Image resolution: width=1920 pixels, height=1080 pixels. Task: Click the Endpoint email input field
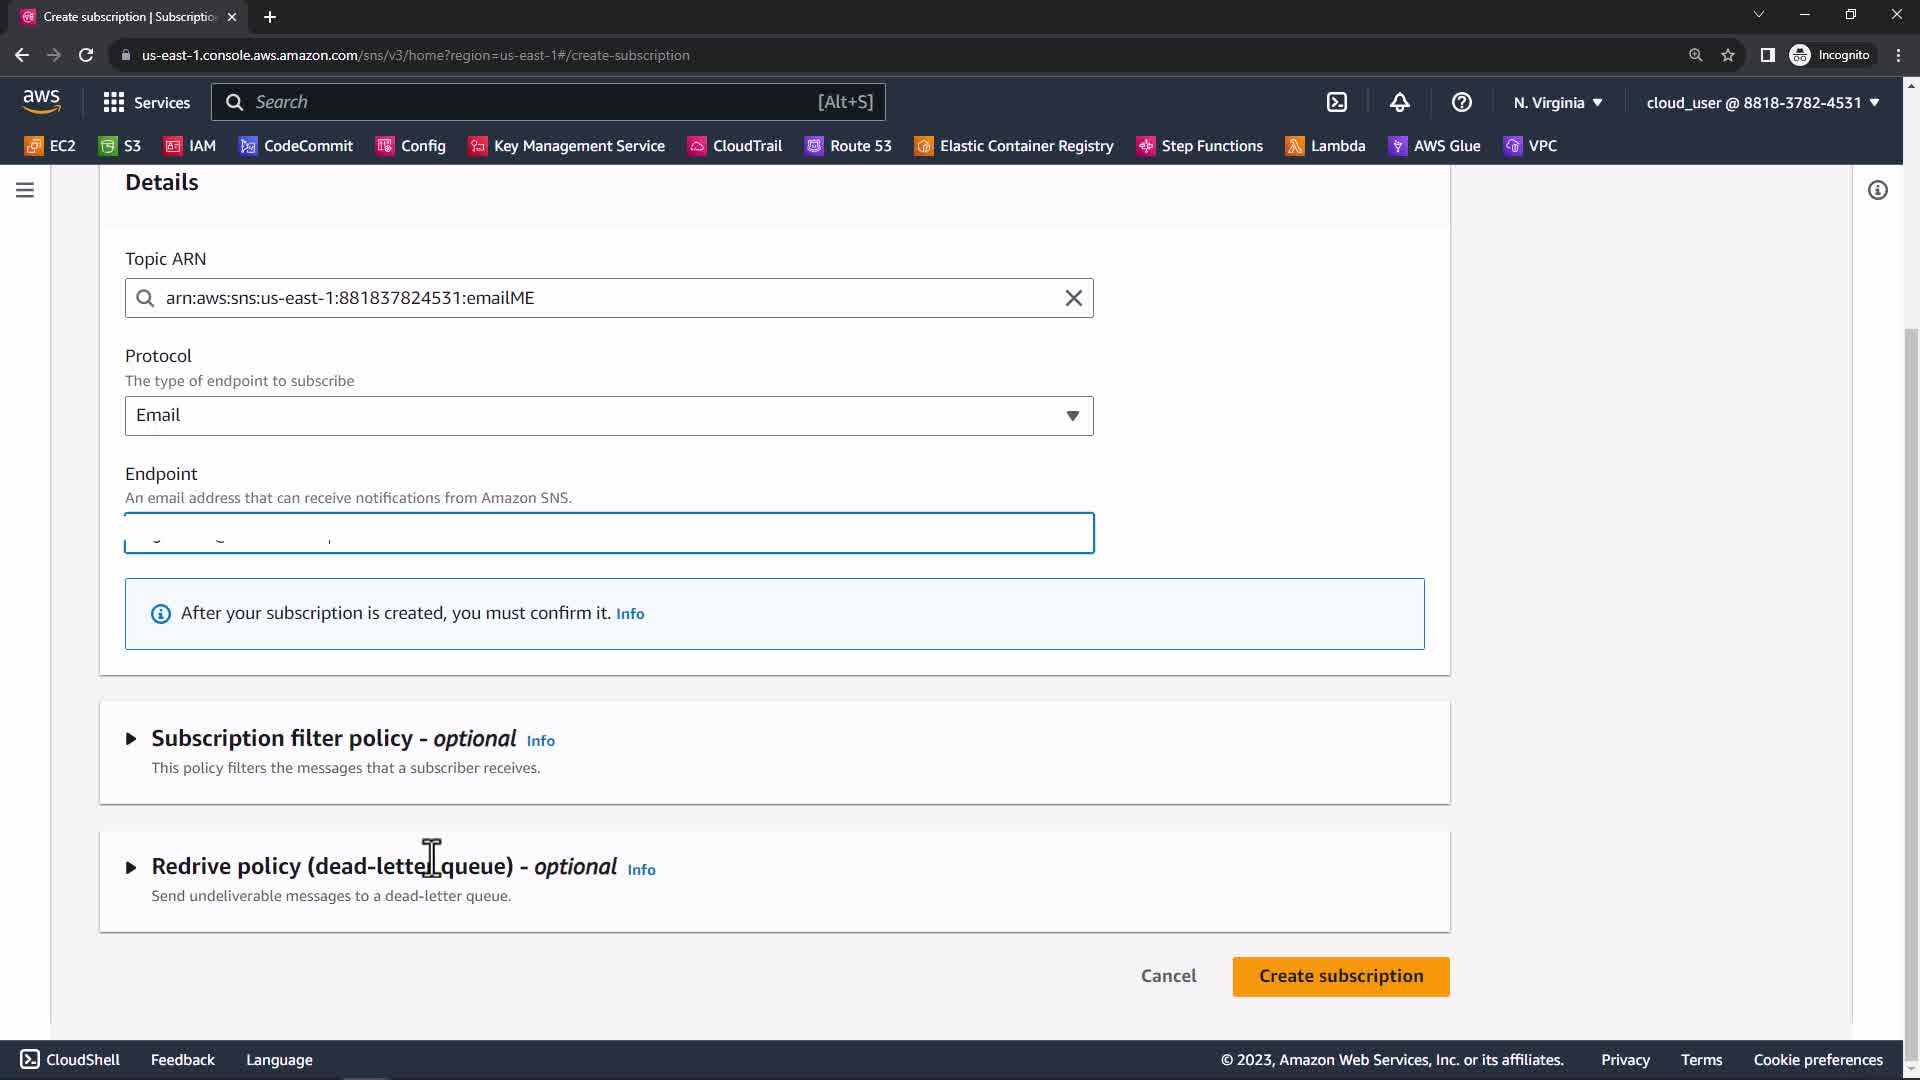pyautogui.click(x=608, y=533)
